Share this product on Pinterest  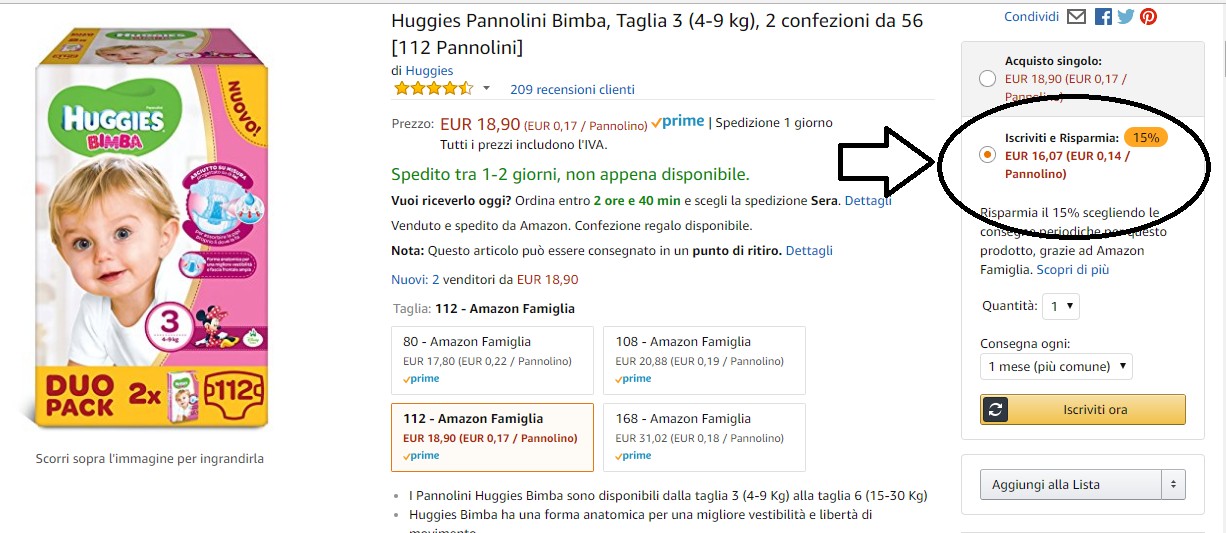(1148, 17)
